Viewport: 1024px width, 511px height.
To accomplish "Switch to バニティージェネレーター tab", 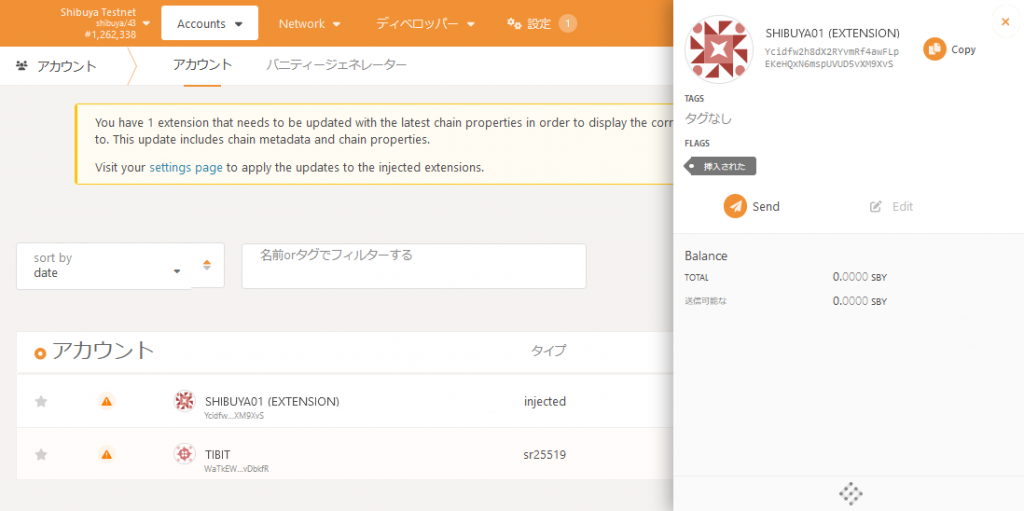I will (336, 65).
